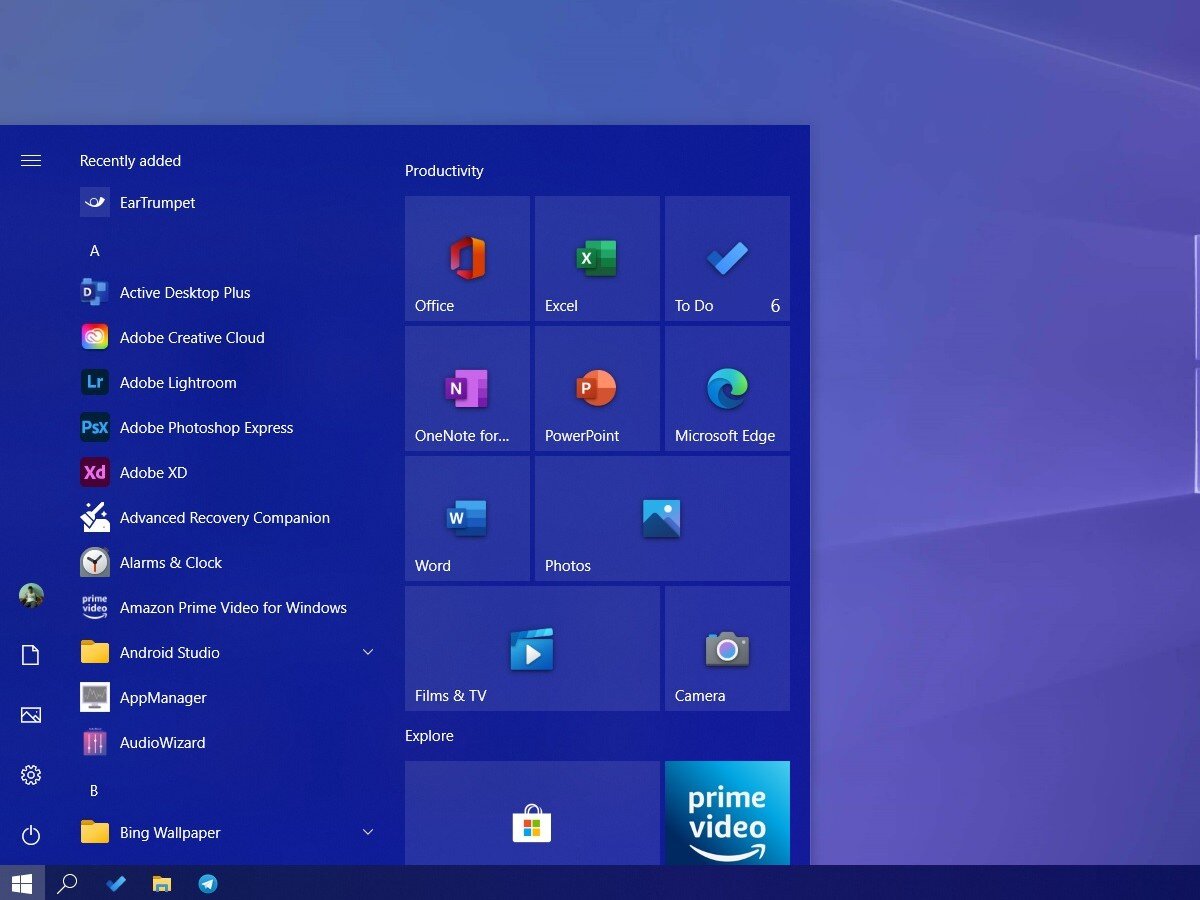Open the Documents shortcut in the Start sidebar
Screen dimensions: 1200x900
point(31,655)
